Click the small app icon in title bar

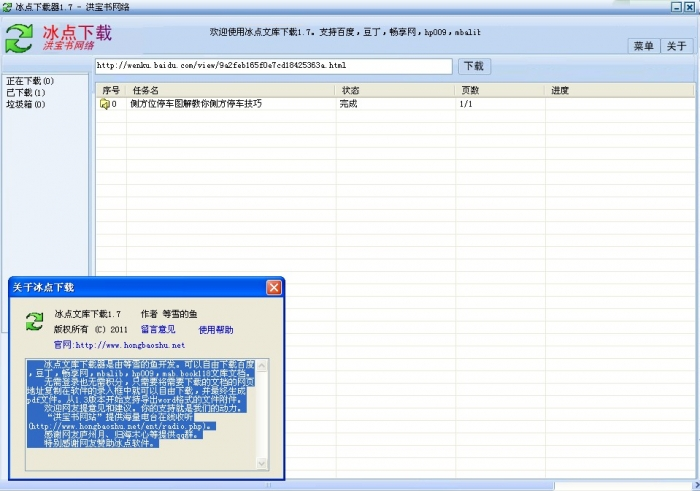[7, 7]
